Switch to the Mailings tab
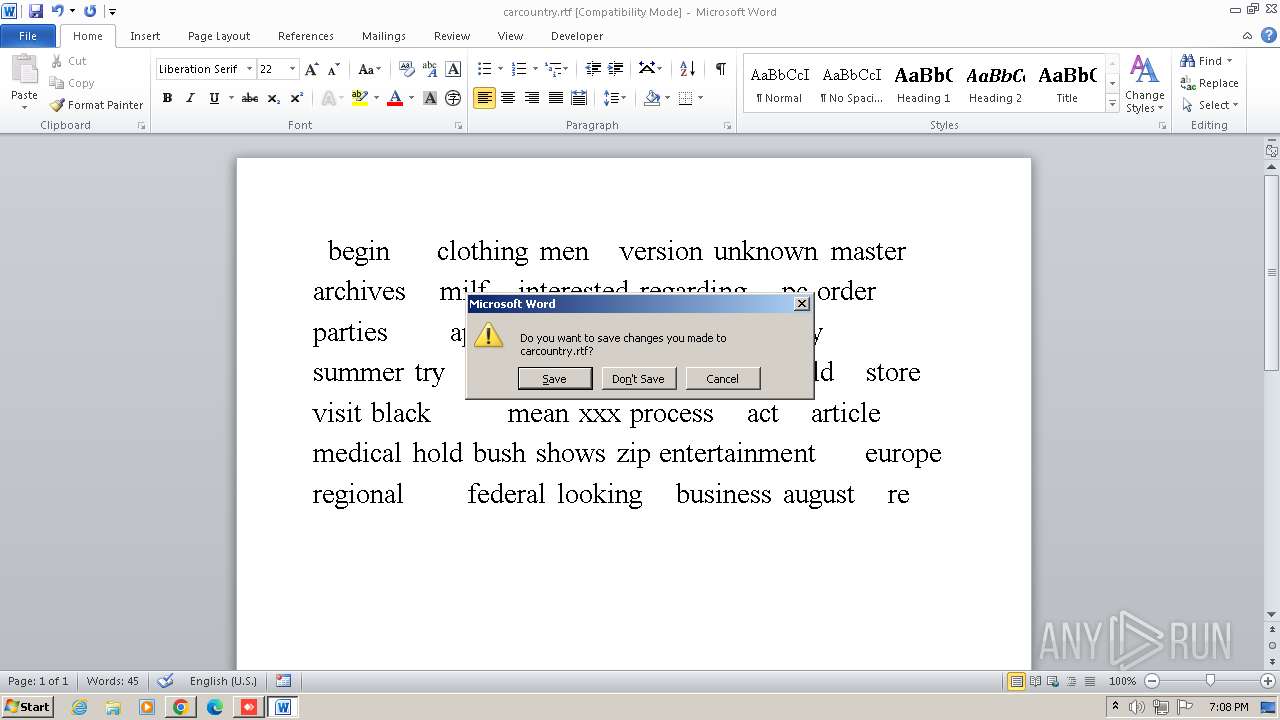 click(384, 36)
